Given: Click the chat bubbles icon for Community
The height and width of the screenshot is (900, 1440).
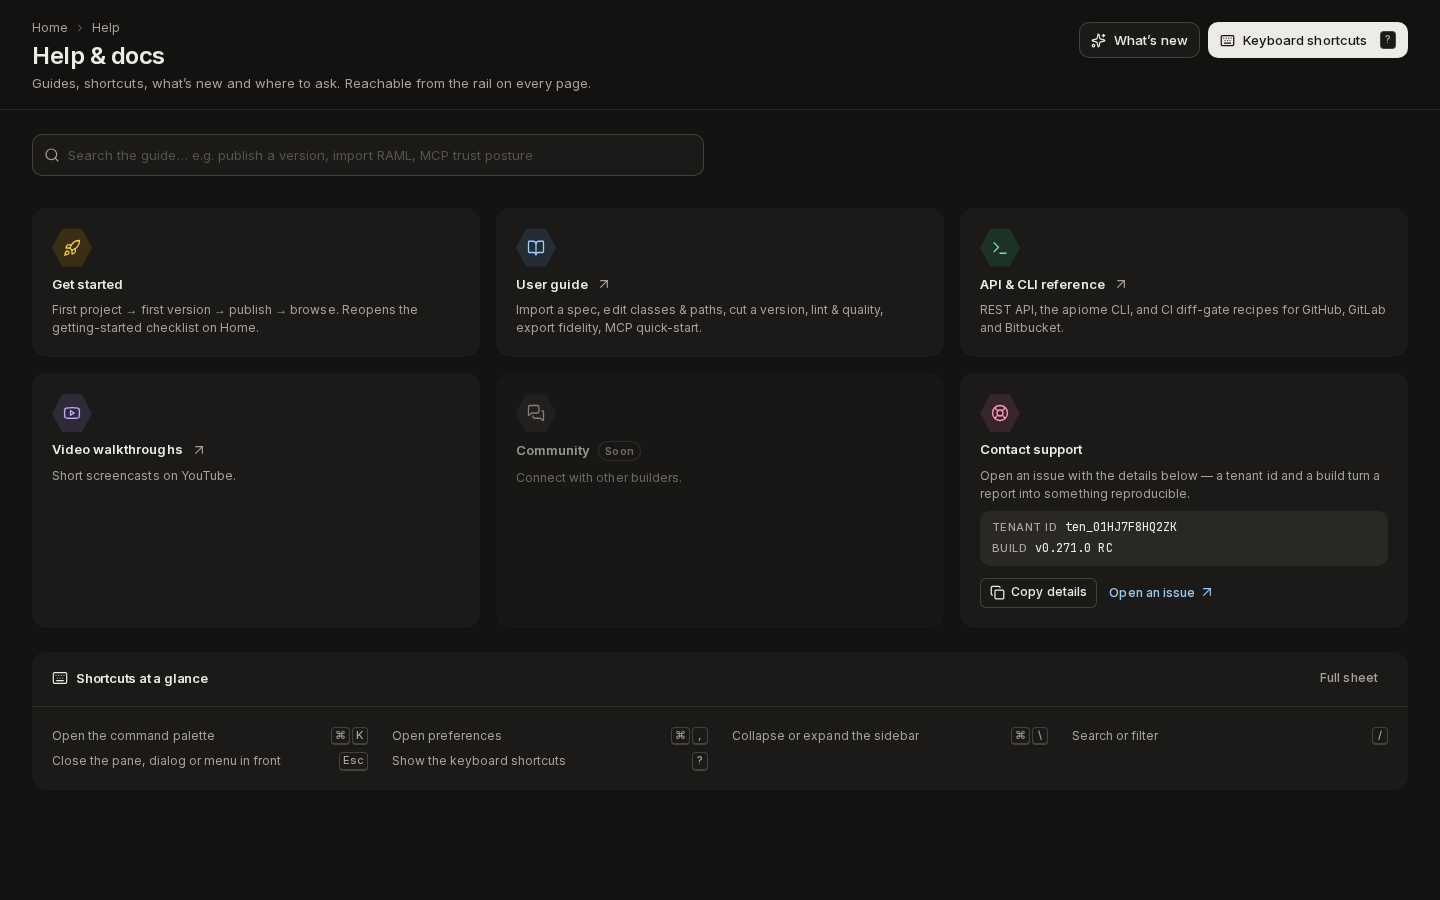Looking at the screenshot, I should [x=536, y=413].
